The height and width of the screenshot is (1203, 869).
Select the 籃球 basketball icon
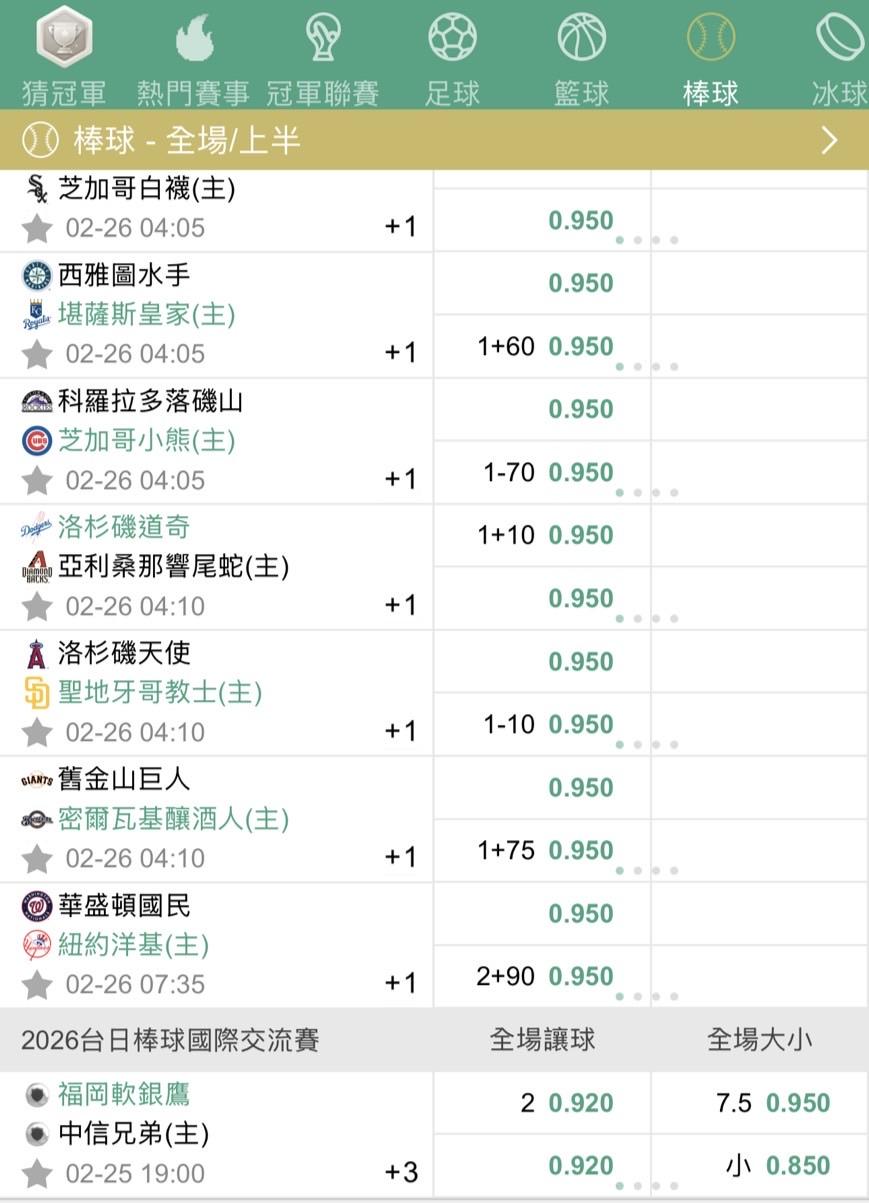pyautogui.click(x=581, y=38)
